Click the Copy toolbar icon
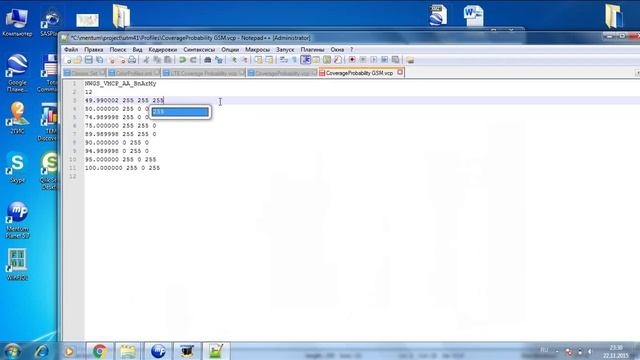Image resolution: width=640 pixels, height=360 pixels. pos(157,60)
